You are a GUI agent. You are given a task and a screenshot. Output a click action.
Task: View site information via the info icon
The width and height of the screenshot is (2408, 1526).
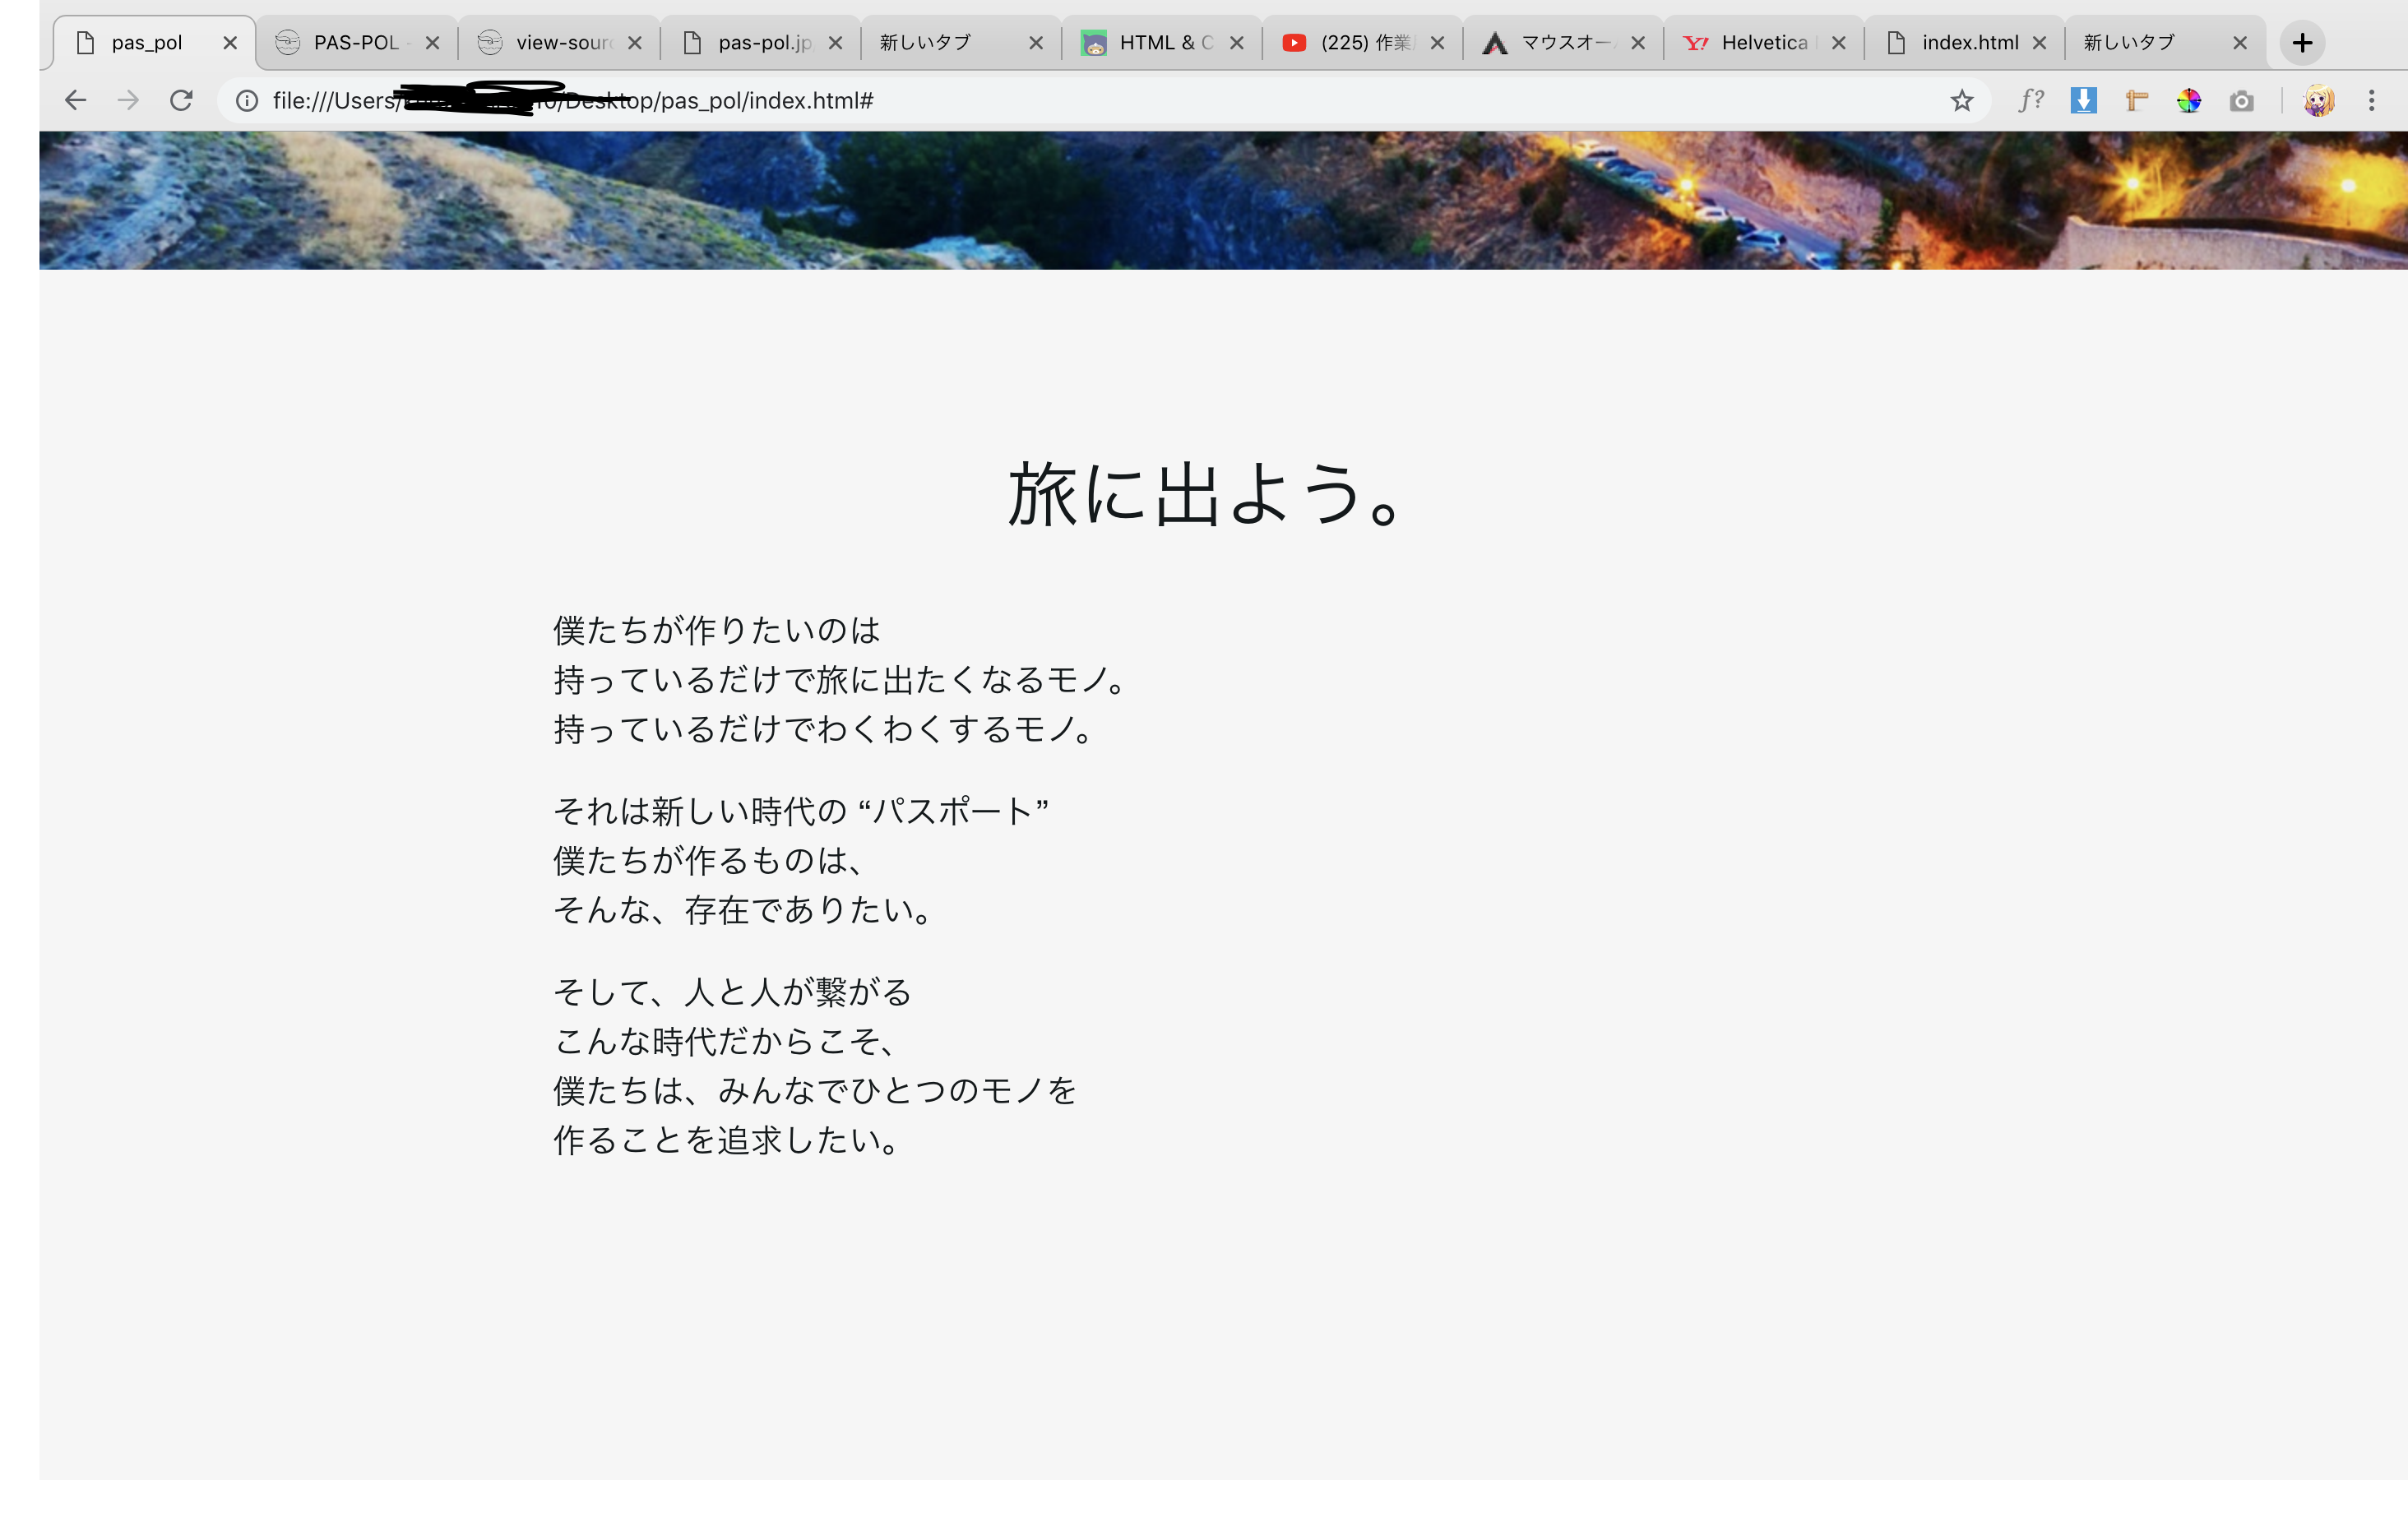(x=245, y=100)
